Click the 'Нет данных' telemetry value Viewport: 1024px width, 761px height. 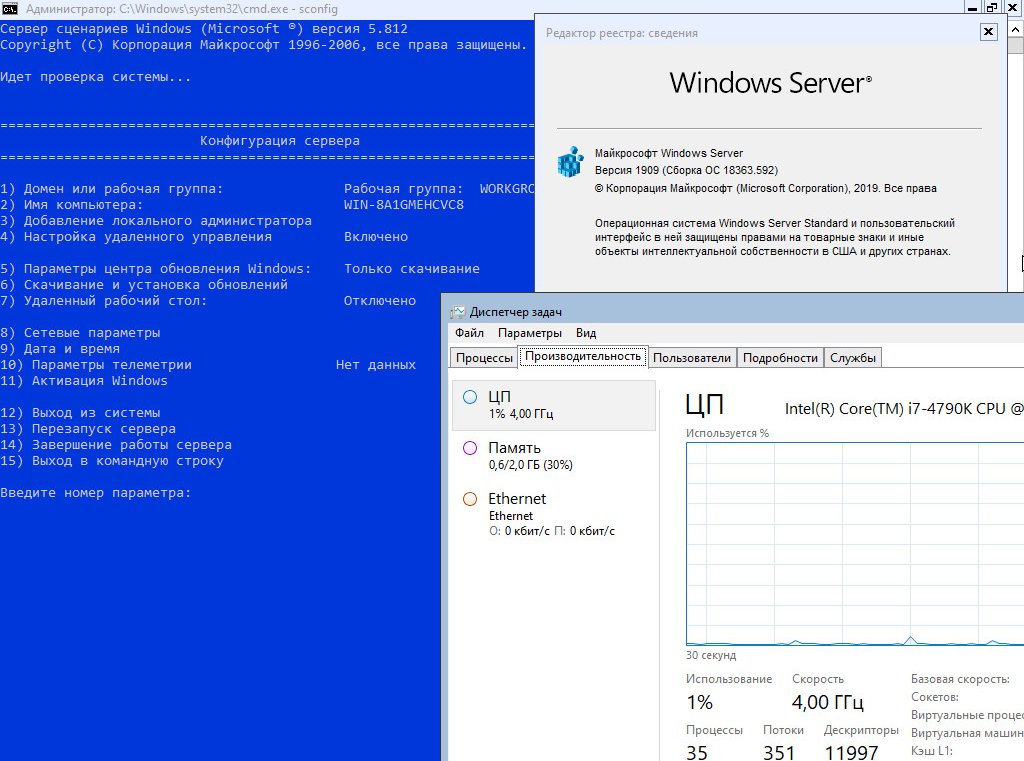[x=376, y=365]
